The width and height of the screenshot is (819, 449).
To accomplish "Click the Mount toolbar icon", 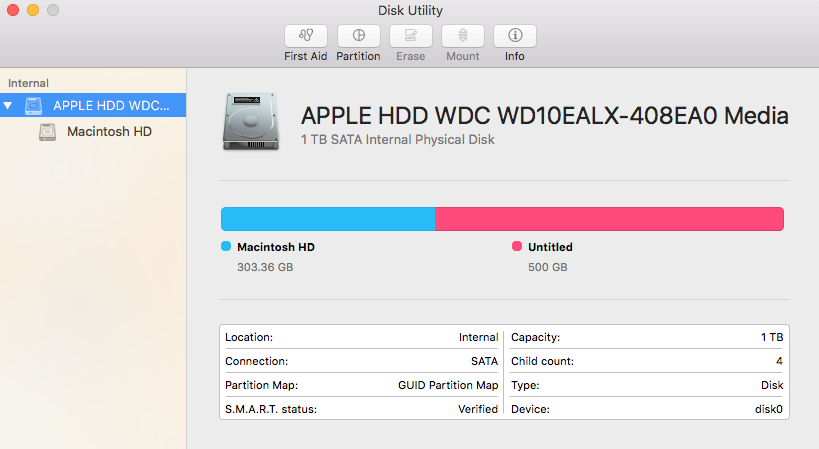I will tap(463, 36).
